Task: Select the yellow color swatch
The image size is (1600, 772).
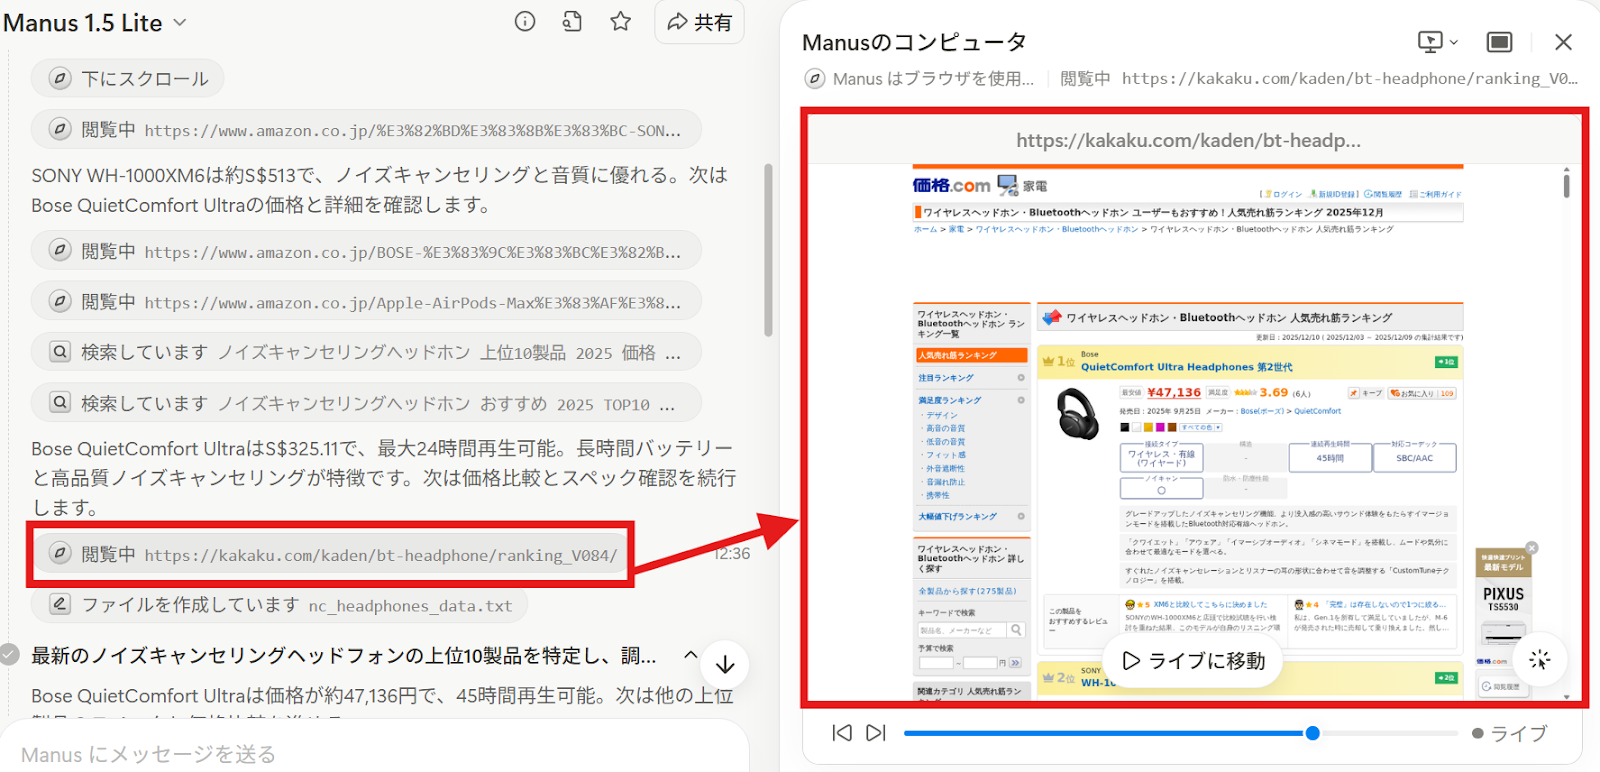Action: (1148, 427)
